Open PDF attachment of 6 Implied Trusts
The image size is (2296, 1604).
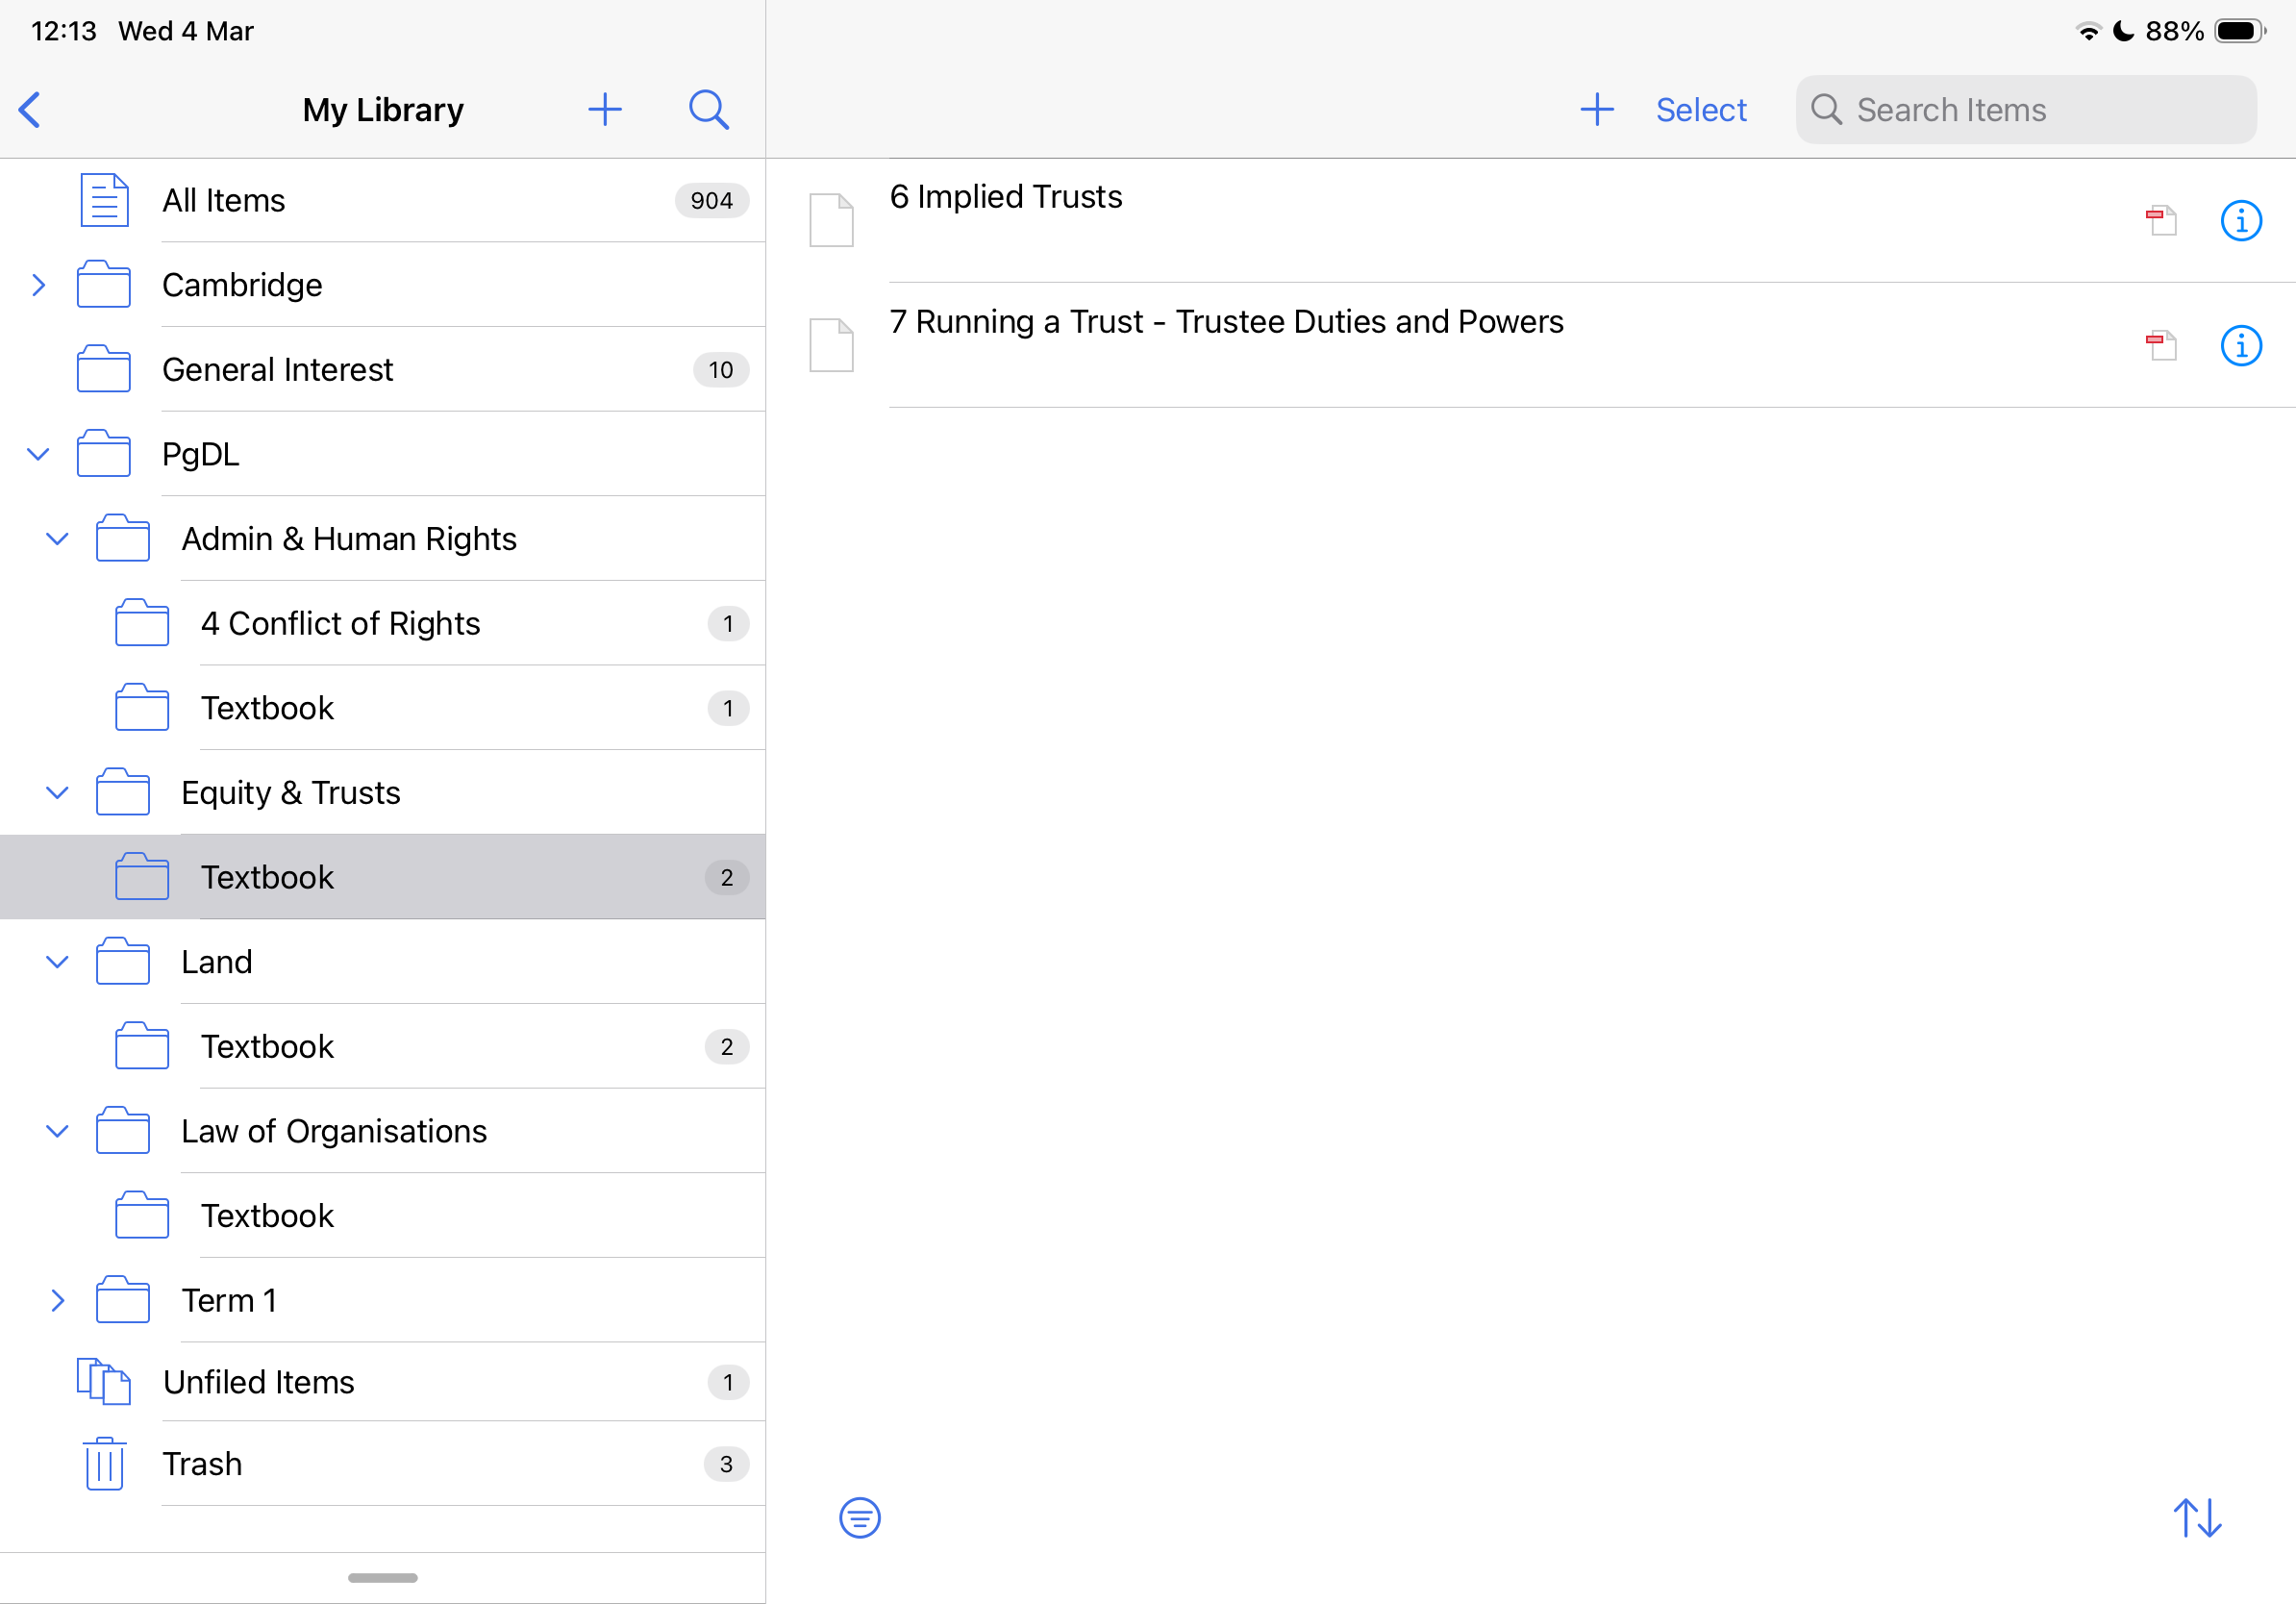(x=2161, y=220)
